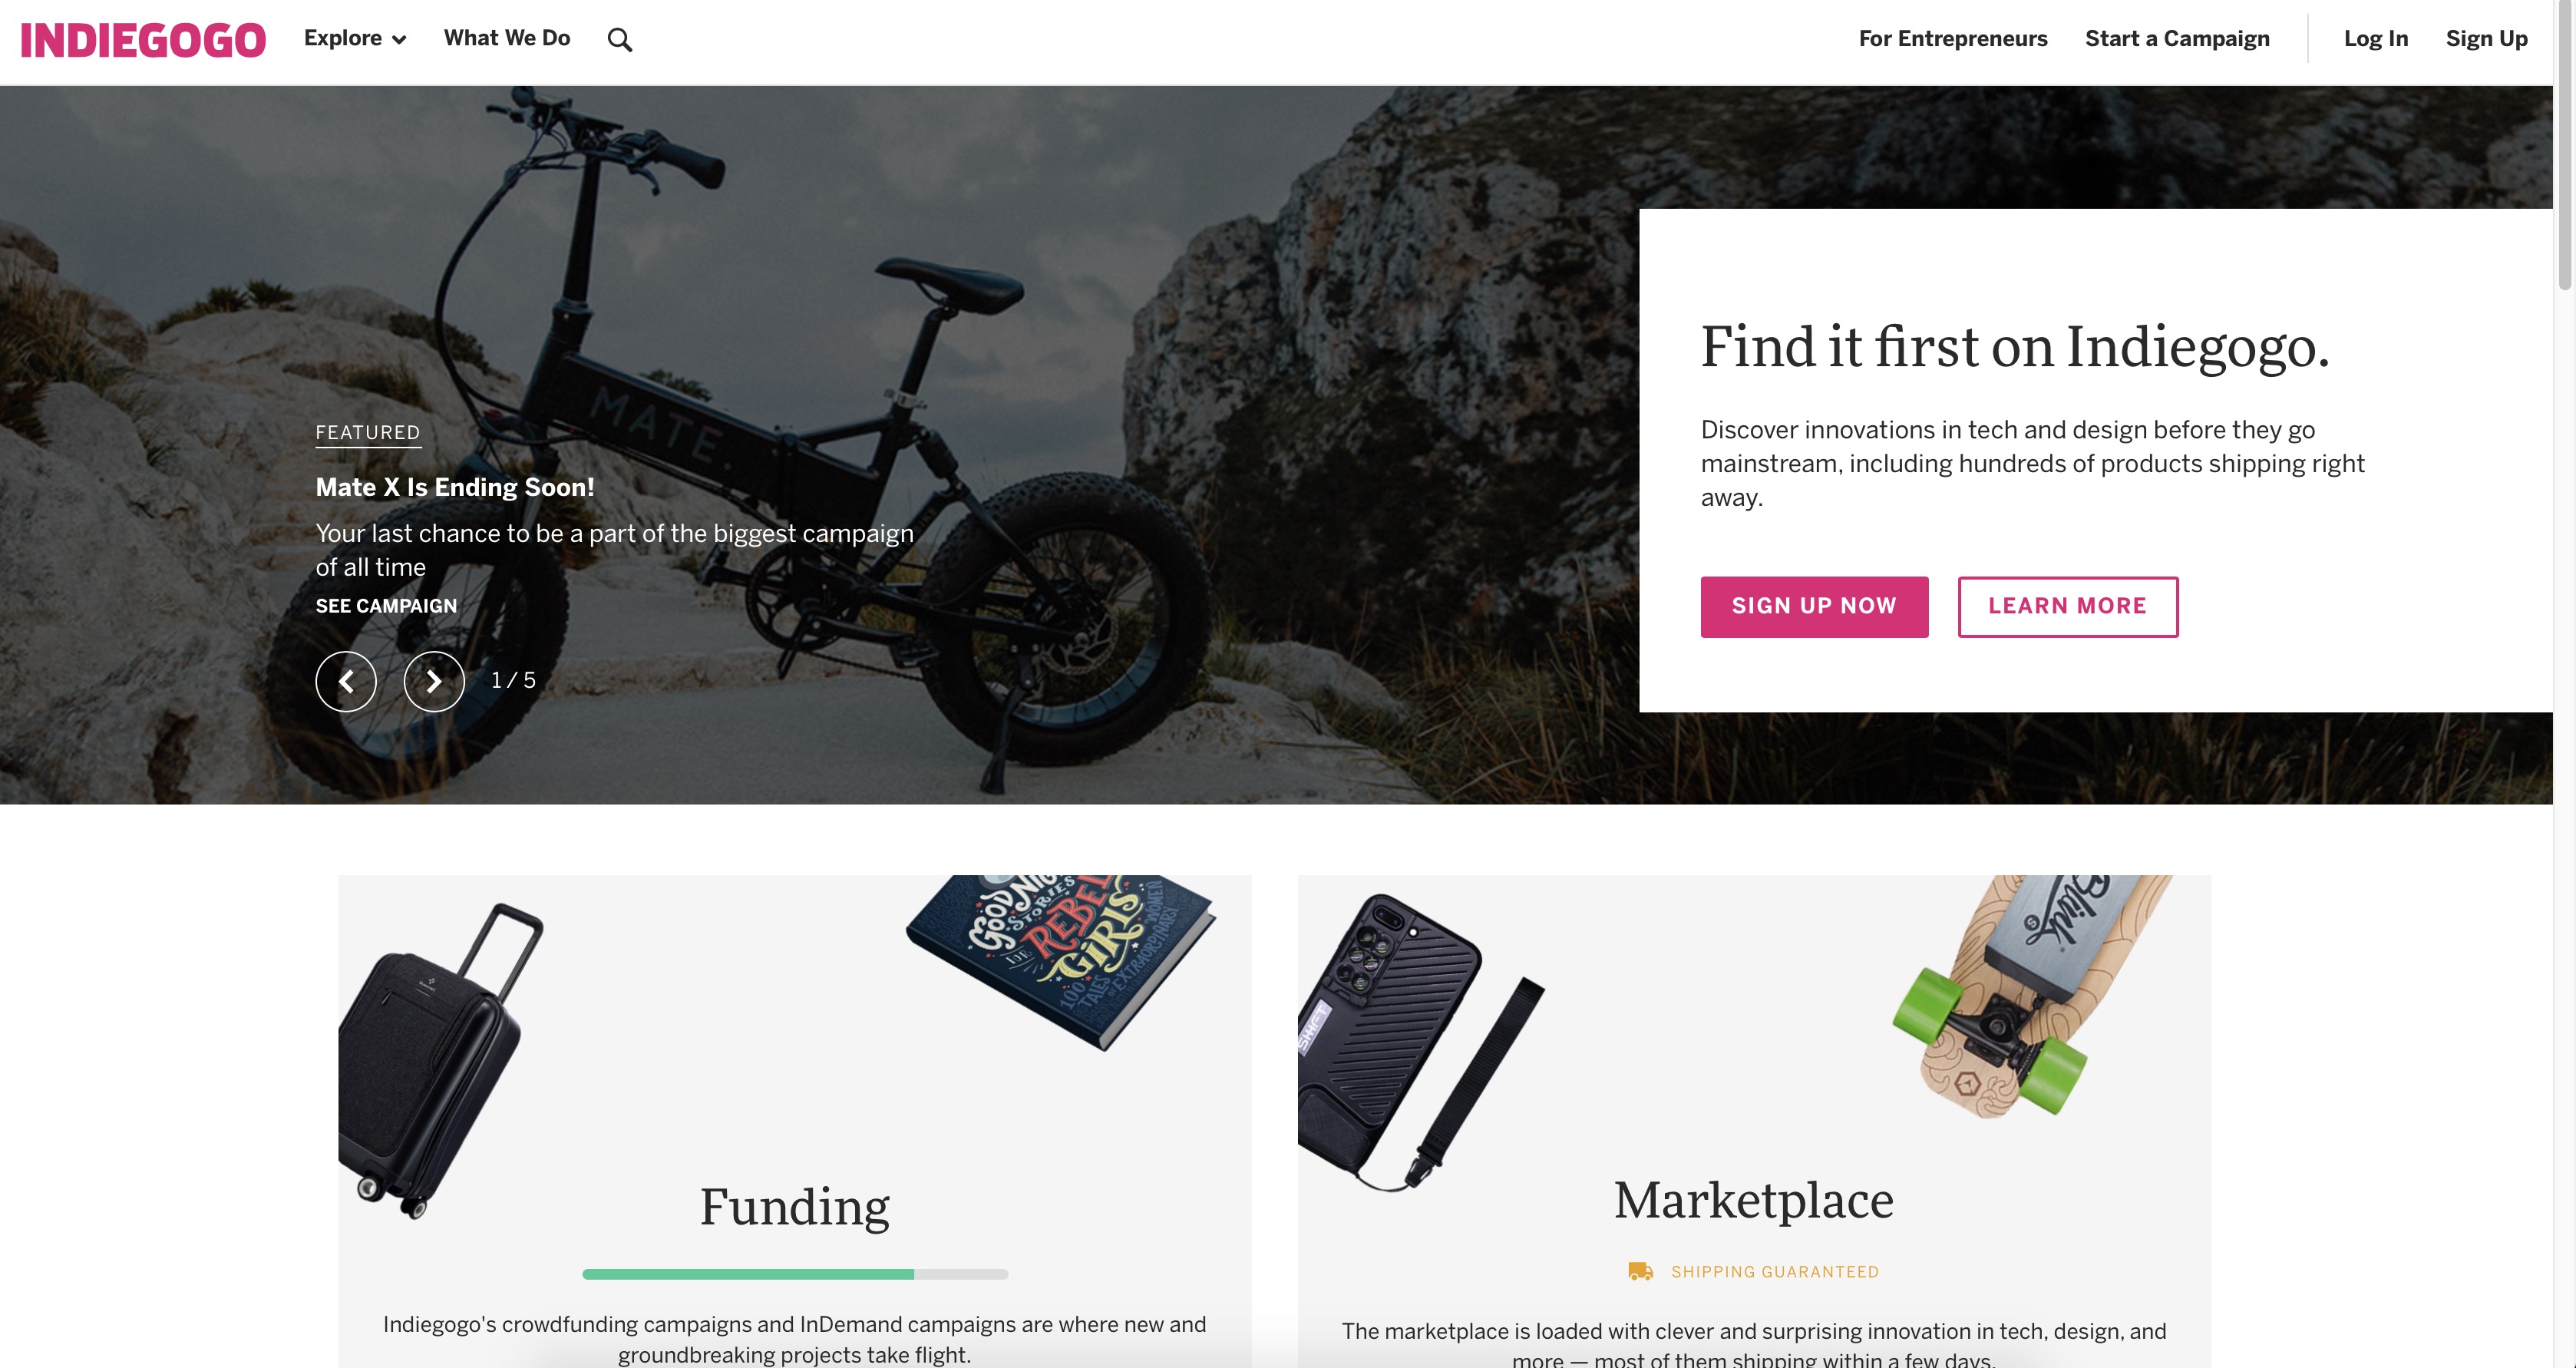Image resolution: width=2576 pixels, height=1368 pixels.
Task: Click the SIGN UP NOW button
Action: point(1814,606)
